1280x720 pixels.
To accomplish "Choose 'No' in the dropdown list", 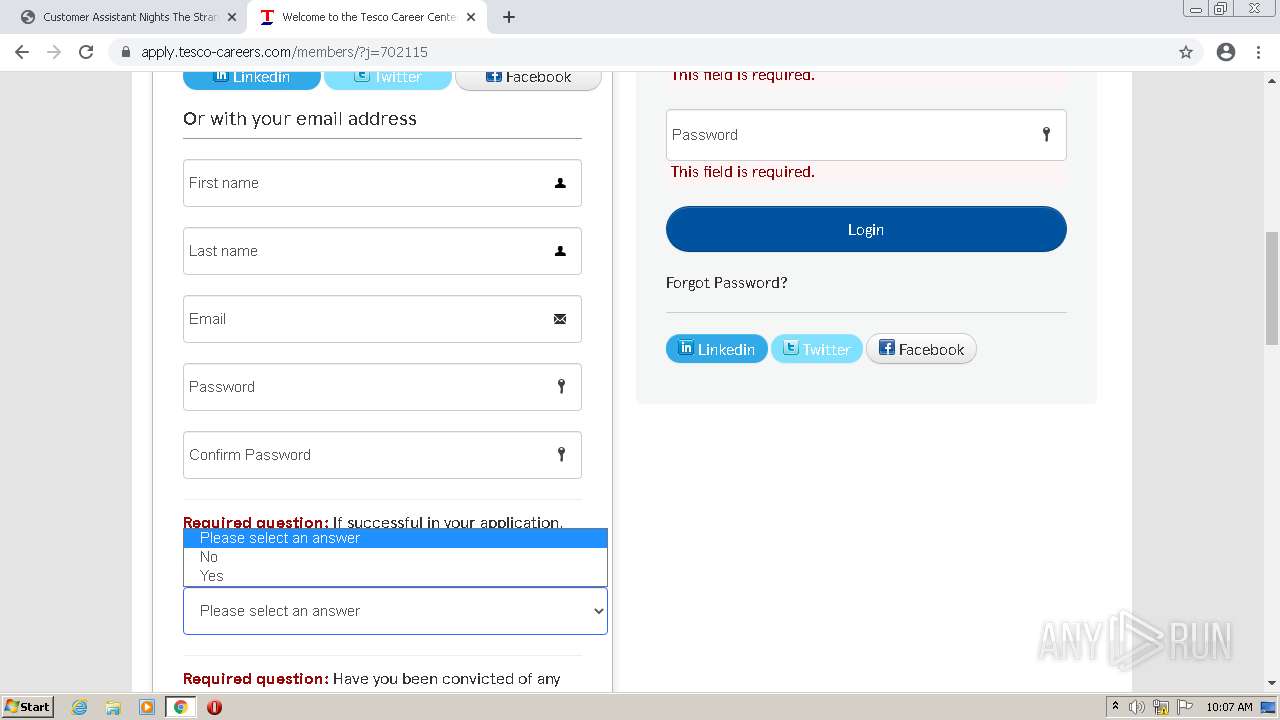I will [395, 557].
